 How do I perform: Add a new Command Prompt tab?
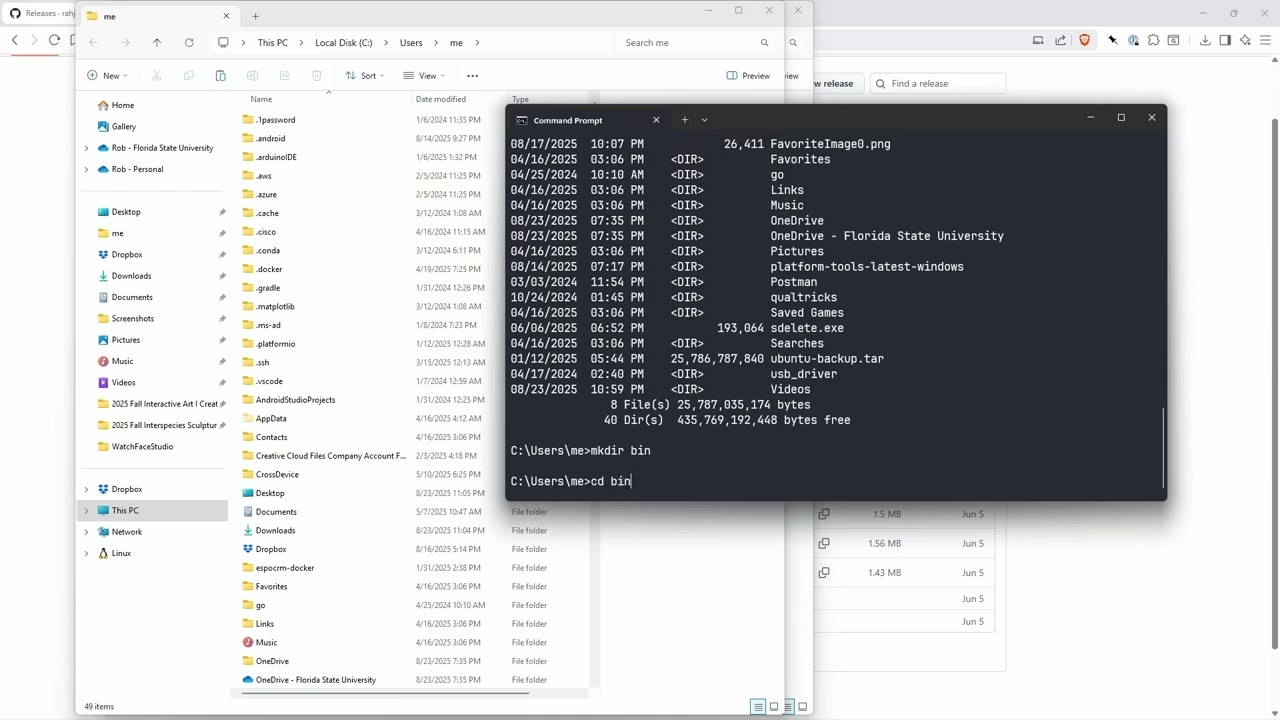[684, 120]
